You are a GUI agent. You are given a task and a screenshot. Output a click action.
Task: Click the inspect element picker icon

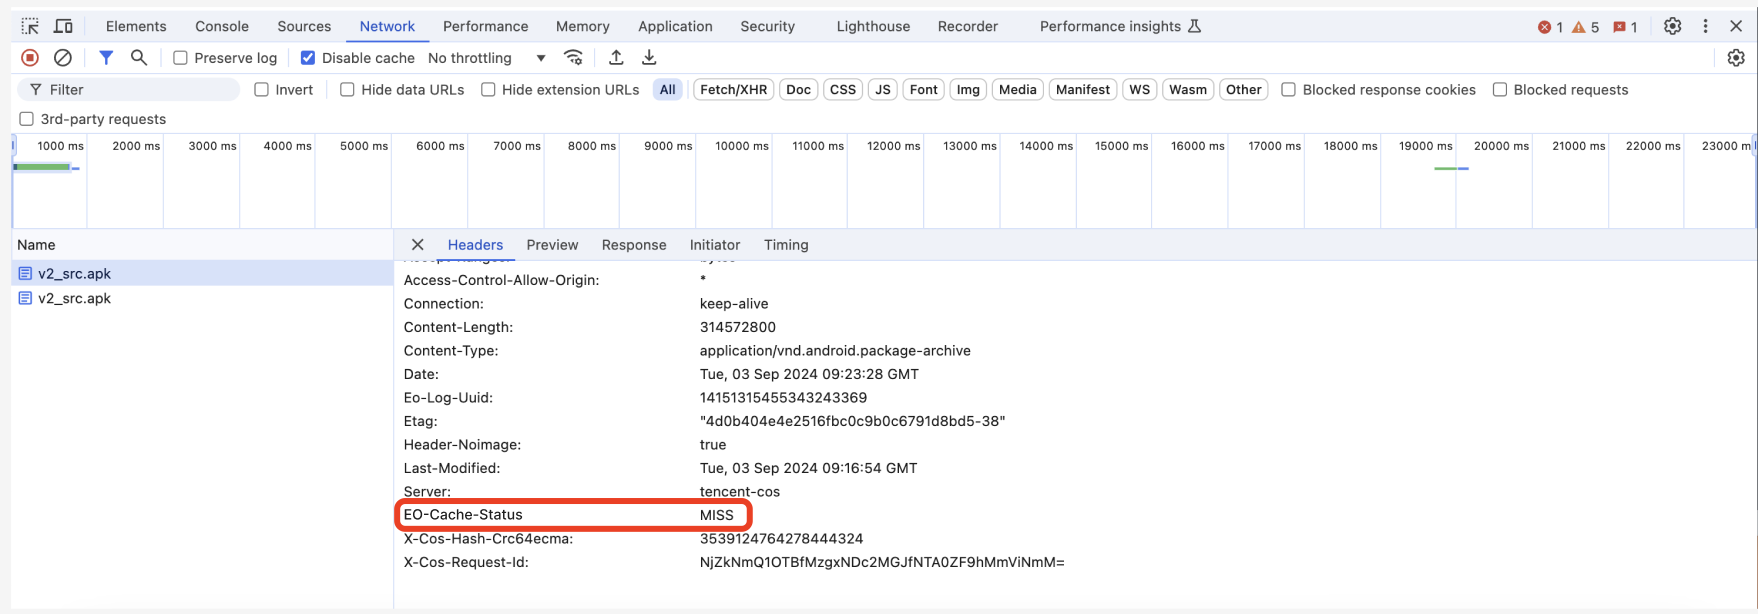(30, 26)
